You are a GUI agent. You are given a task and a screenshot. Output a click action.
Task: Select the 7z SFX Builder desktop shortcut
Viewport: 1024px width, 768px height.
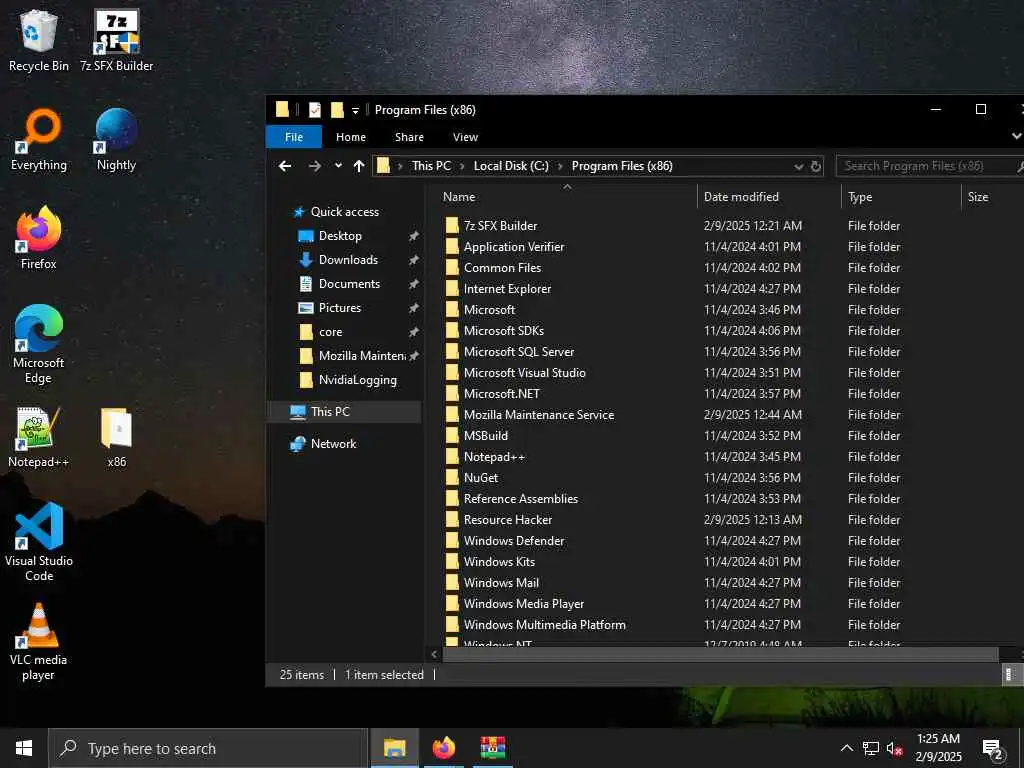[x=116, y=40]
